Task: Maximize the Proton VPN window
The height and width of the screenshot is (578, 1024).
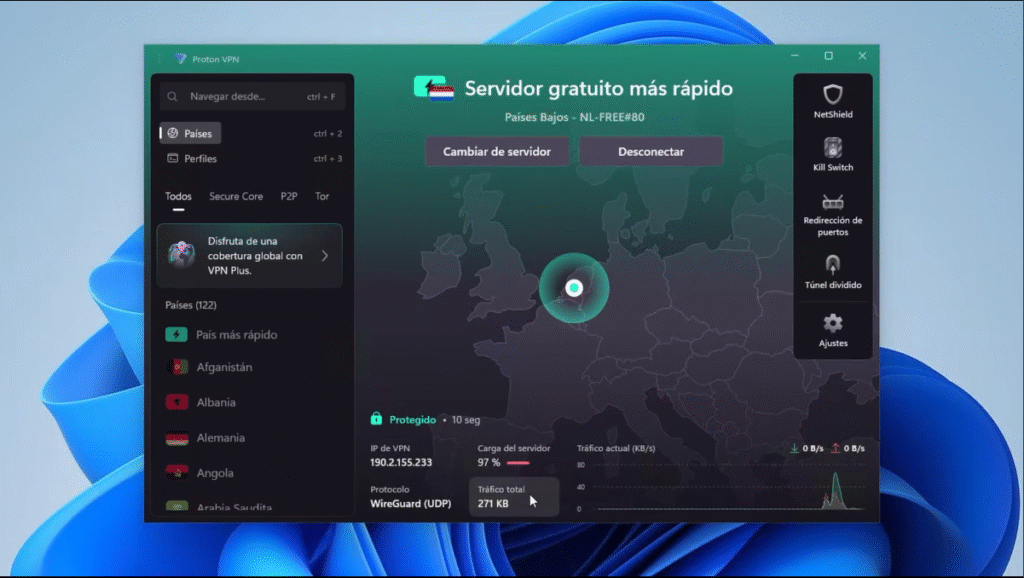Action: point(829,56)
